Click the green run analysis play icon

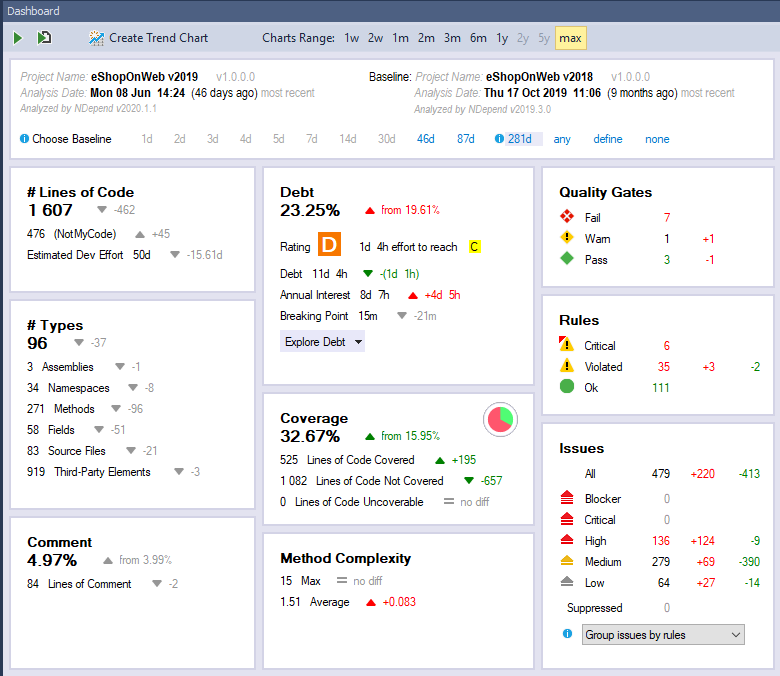(18, 38)
